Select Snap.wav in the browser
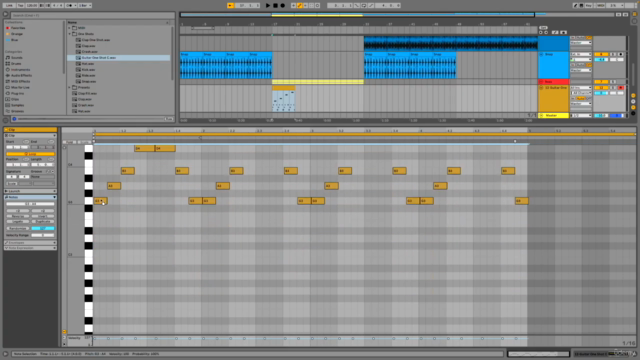The image size is (640, 360). (89, 82)
